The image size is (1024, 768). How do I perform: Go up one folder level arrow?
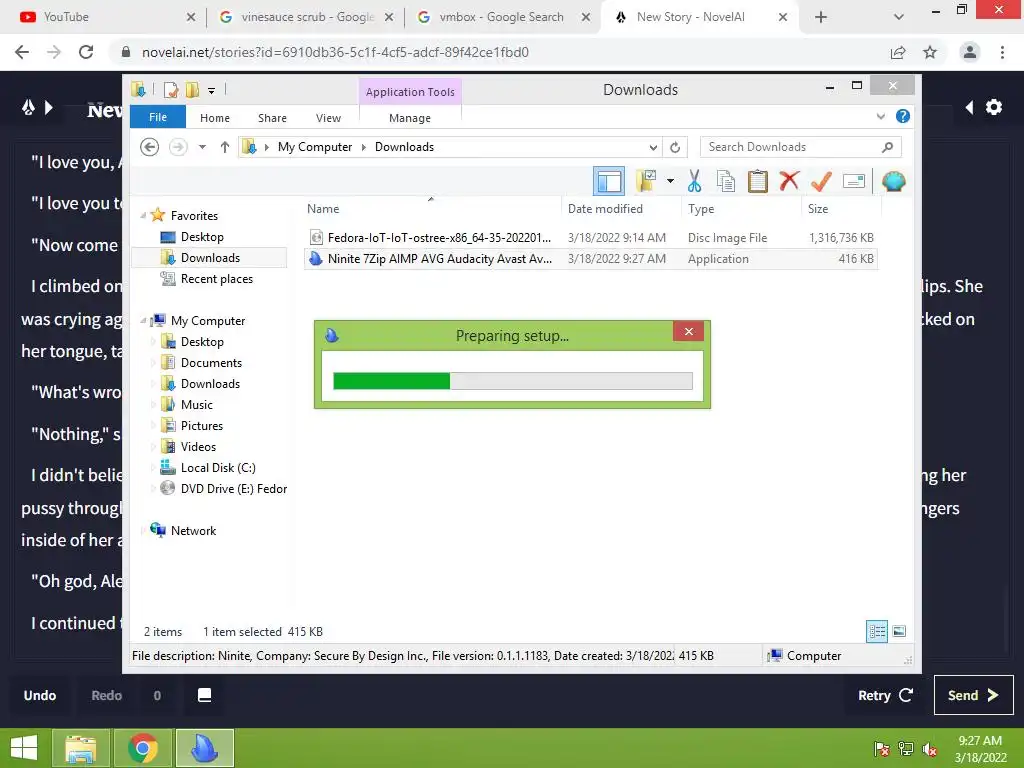(x=225, y=147)
